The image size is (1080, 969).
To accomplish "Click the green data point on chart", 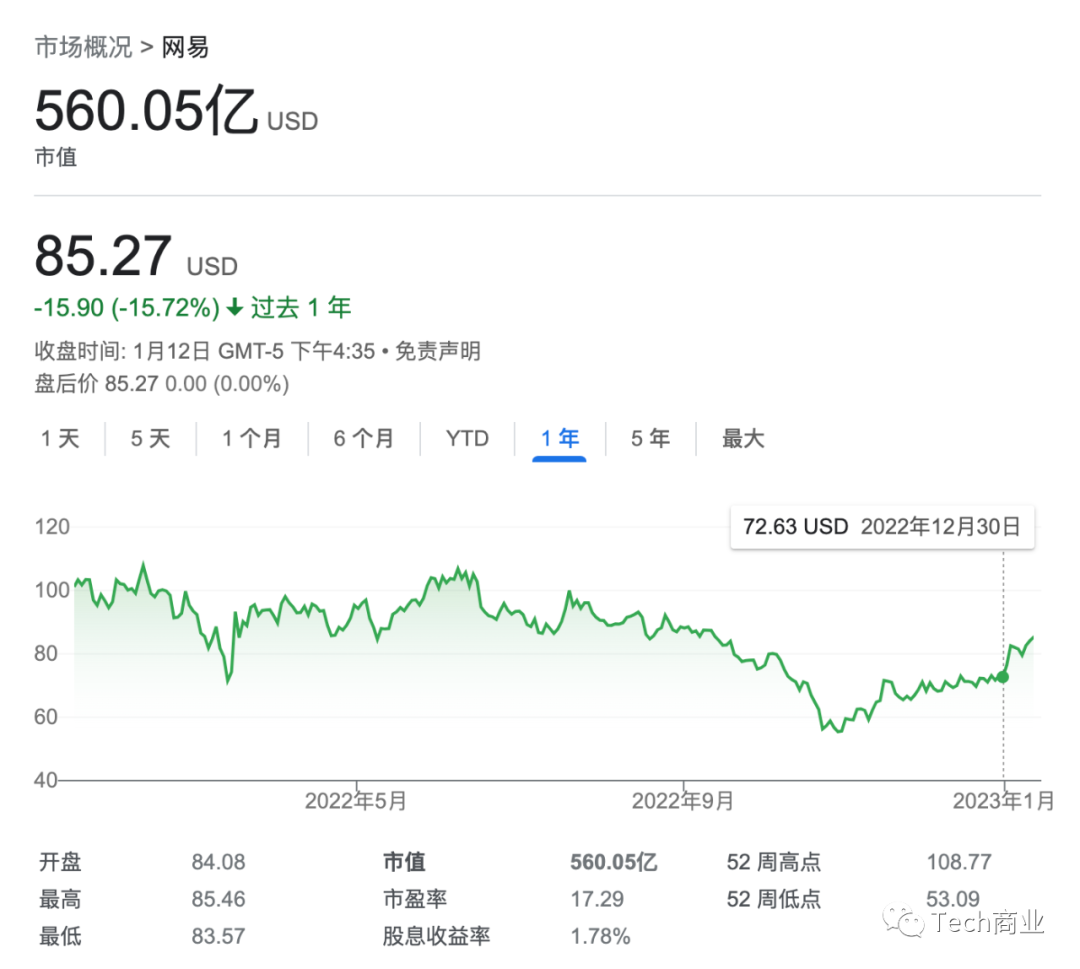I will [1003, 677].
